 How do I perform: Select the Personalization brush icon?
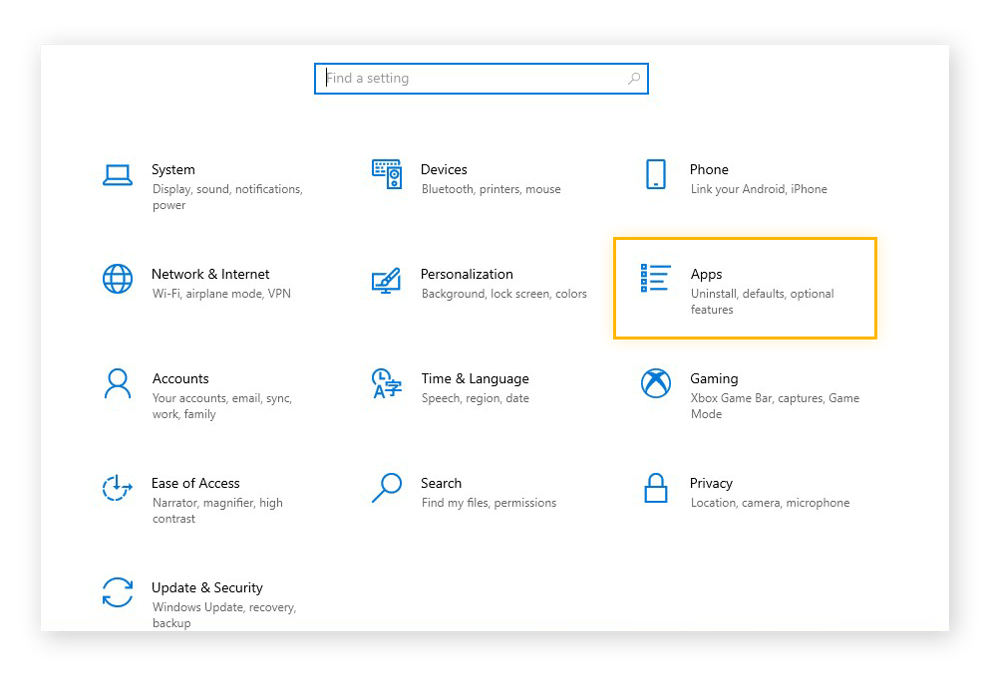[x=388, y=278]
